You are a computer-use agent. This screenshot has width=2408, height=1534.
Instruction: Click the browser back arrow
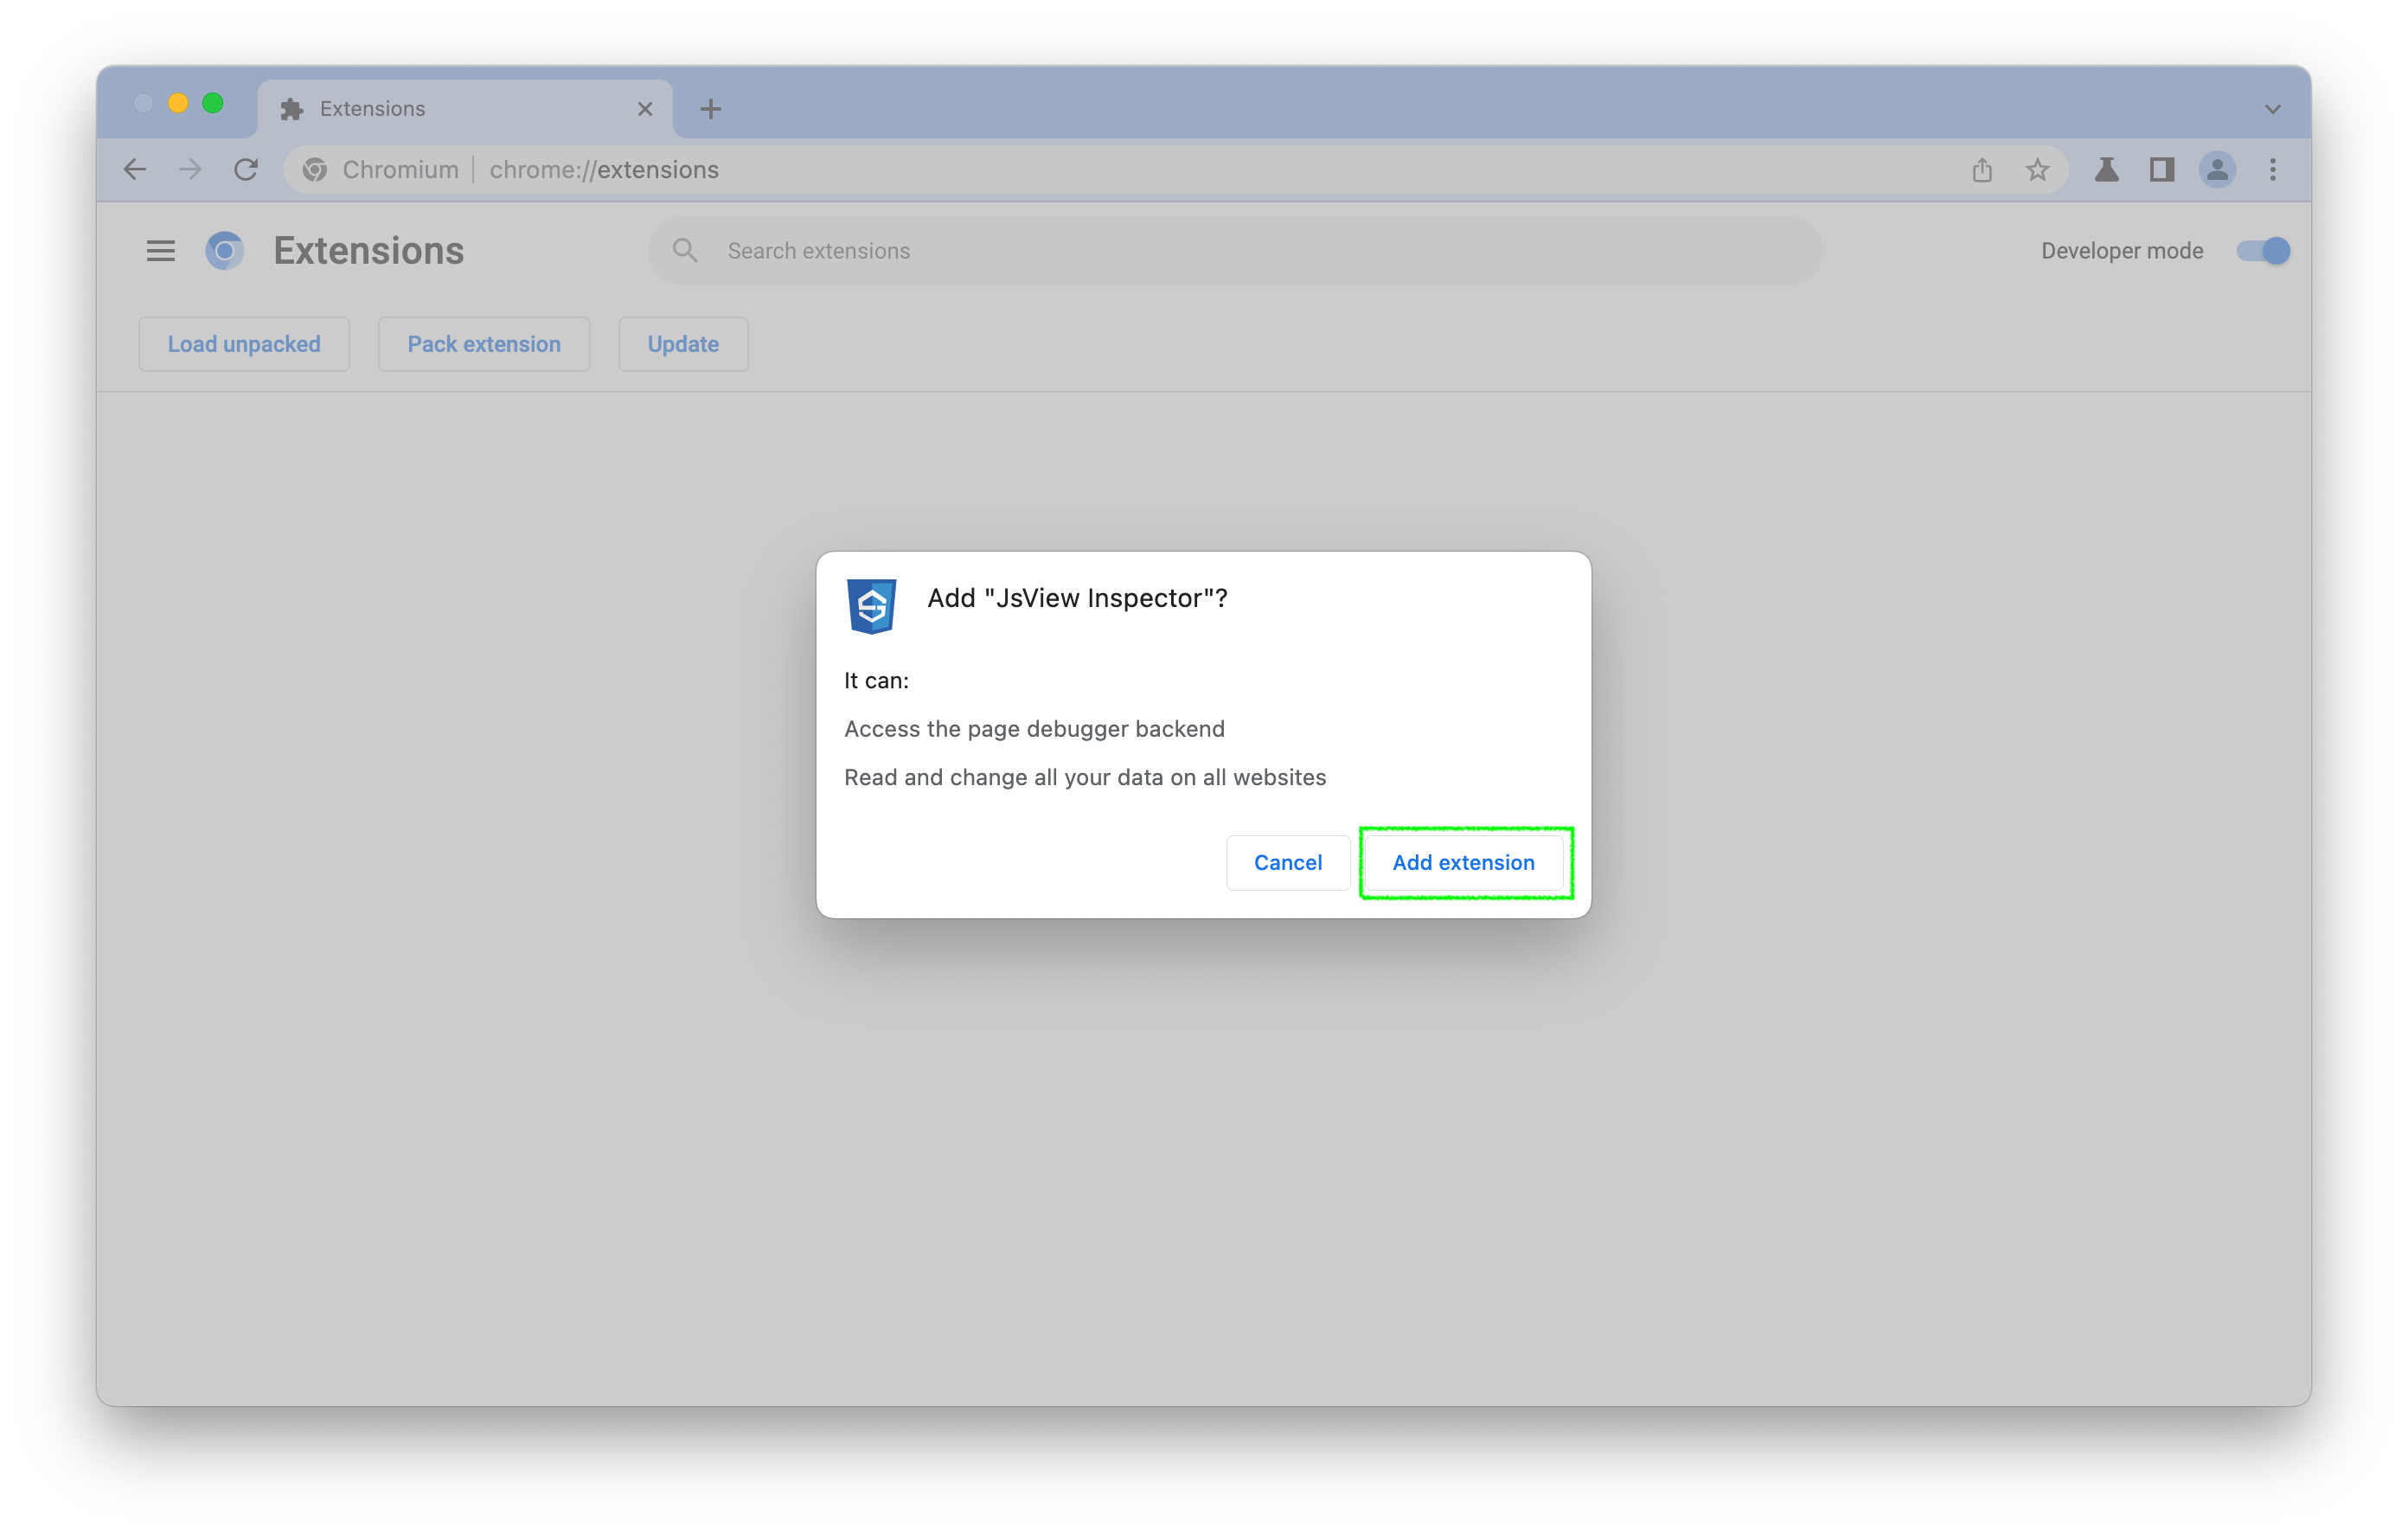[135, 170]
